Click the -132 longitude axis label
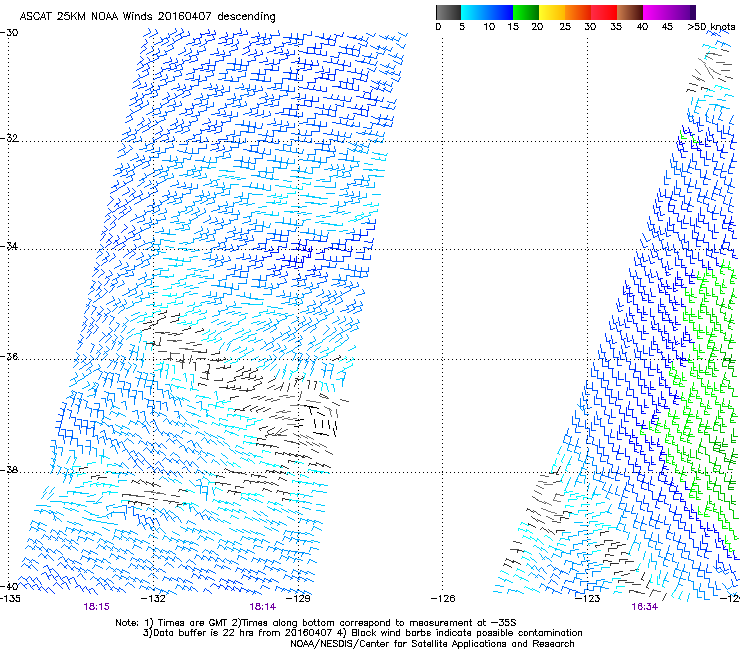 (154, 599)
